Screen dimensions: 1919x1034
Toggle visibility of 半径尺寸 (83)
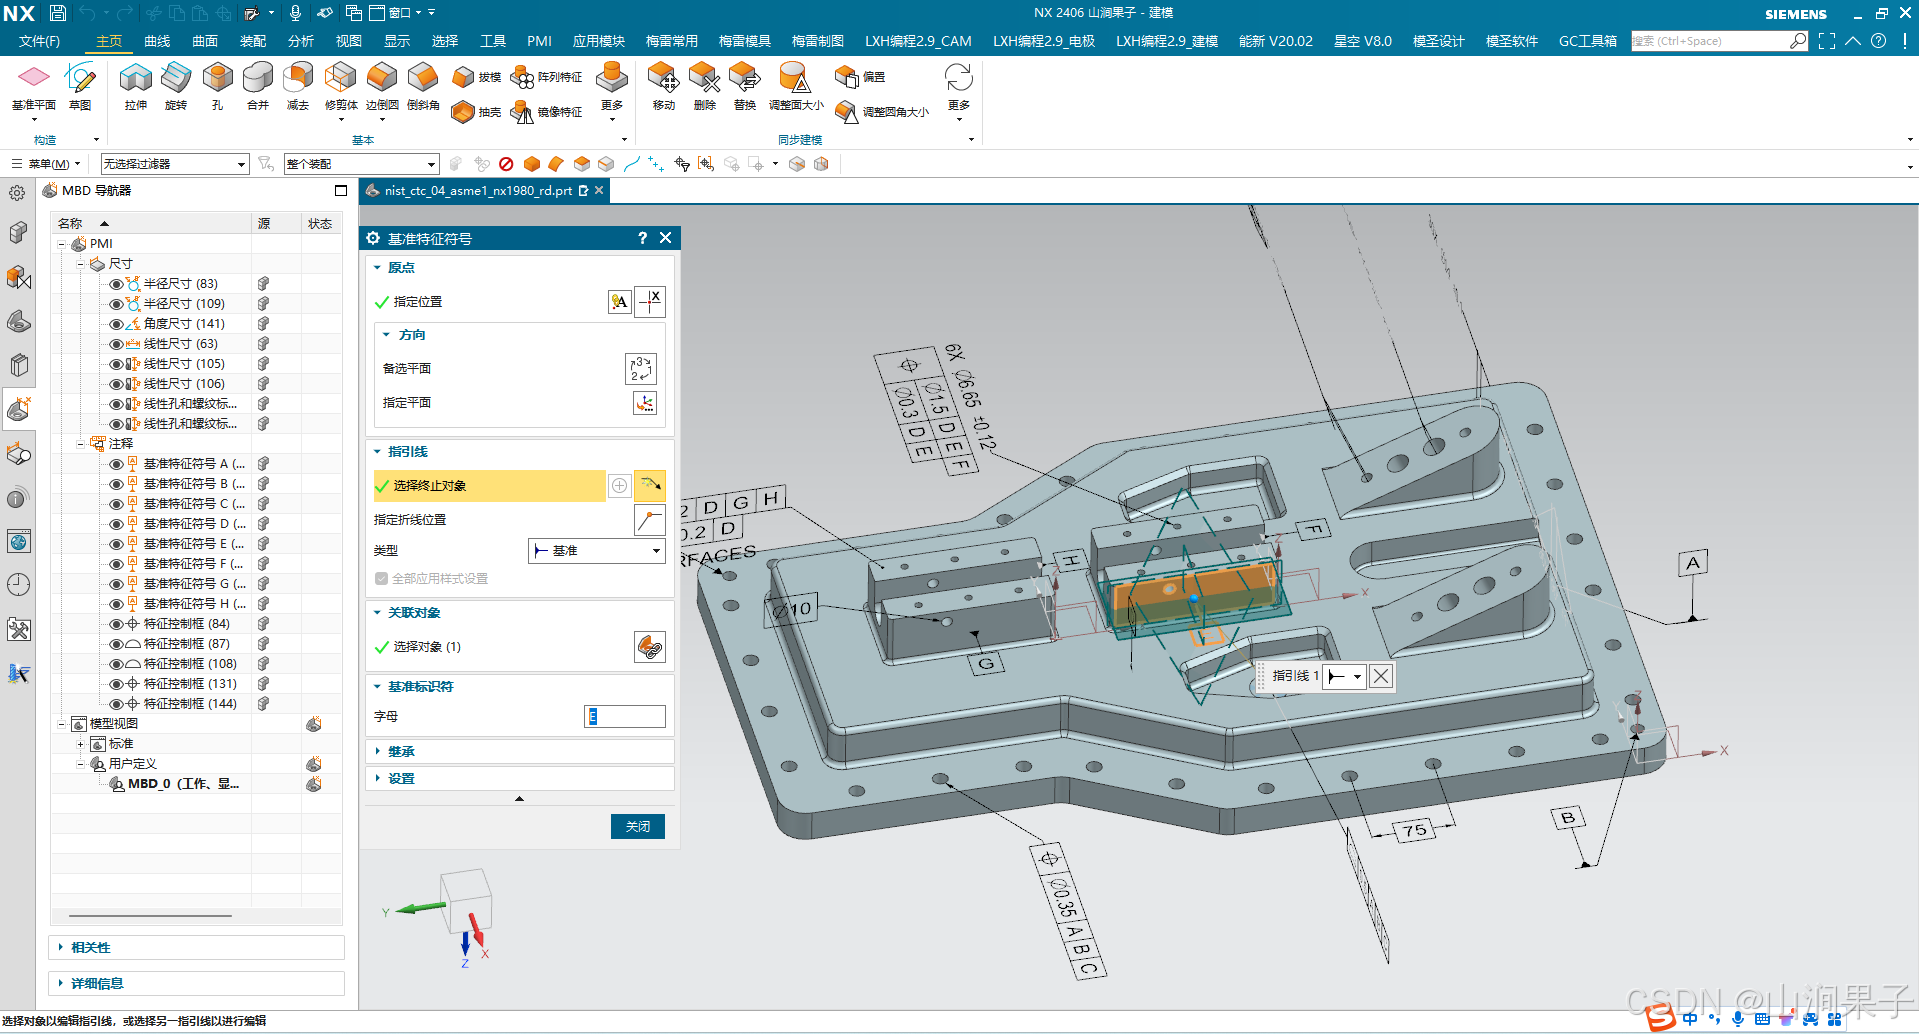pos(116,284)
